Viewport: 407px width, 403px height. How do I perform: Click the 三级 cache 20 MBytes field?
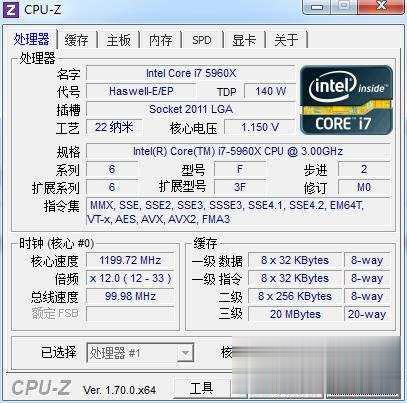pos(295,314)
